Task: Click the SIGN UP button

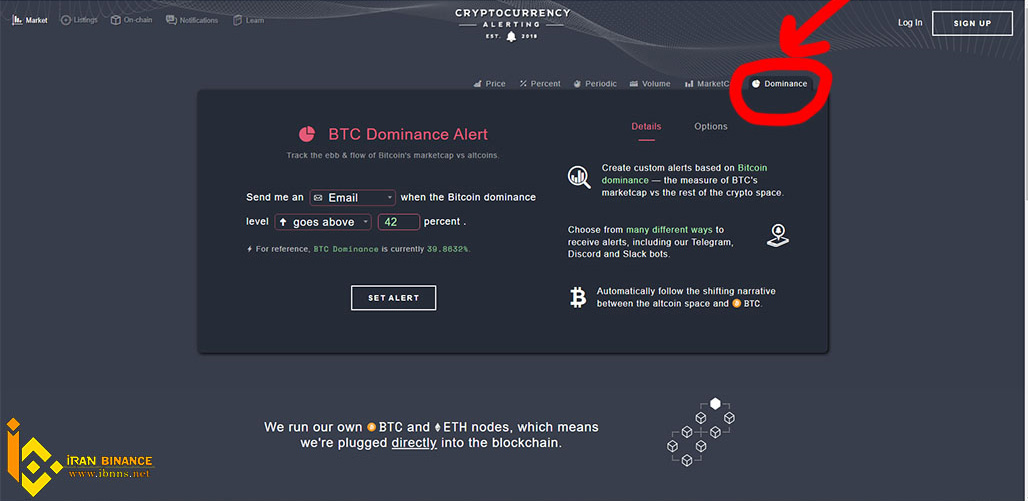Action: (972, 23)
